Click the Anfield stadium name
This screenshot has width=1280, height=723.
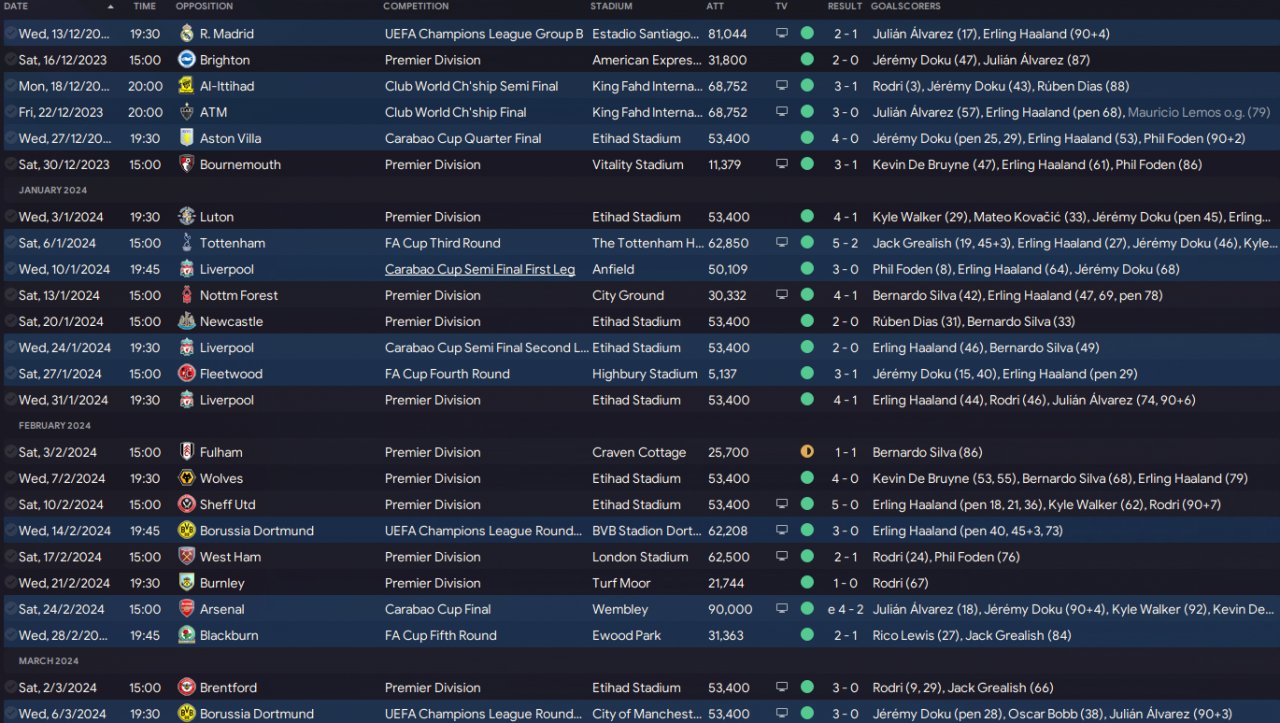tap(613, 269)
